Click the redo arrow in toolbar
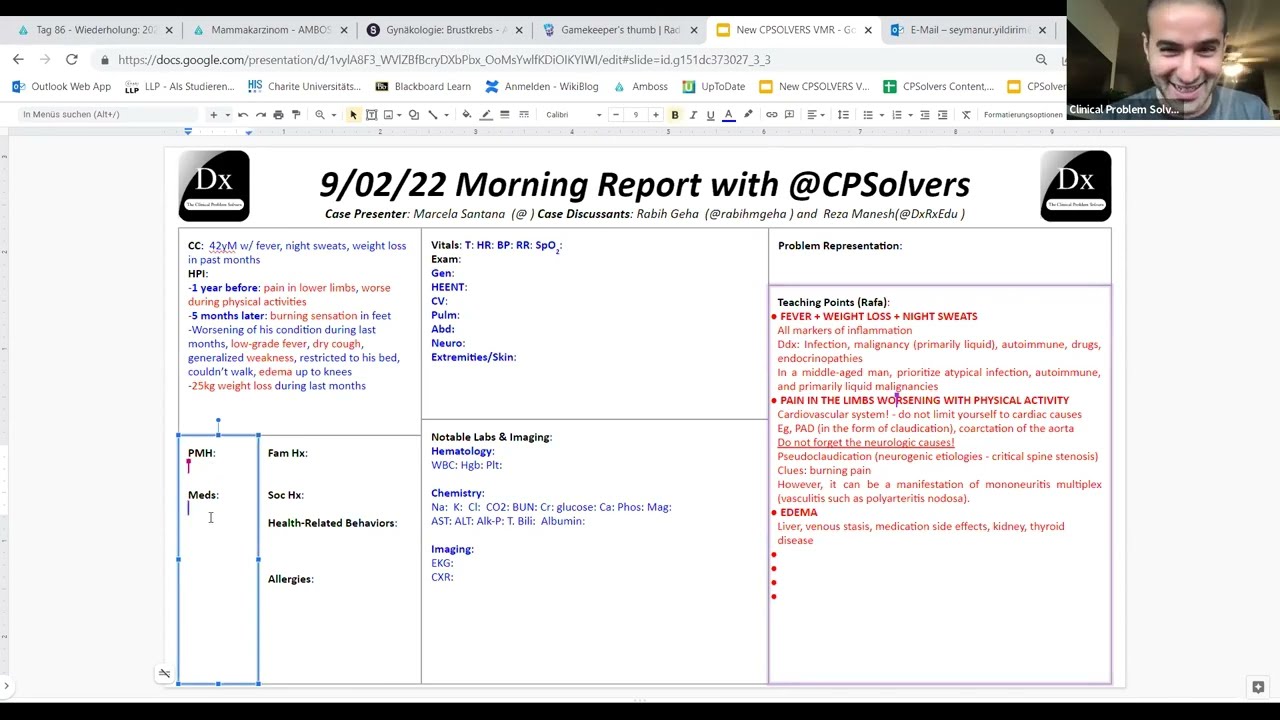 pos(261,115)
